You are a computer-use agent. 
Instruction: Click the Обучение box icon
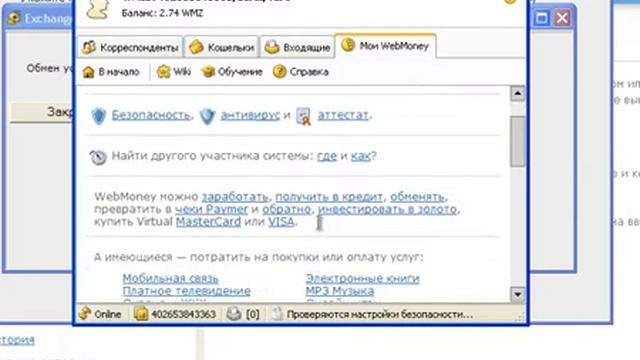208,72
